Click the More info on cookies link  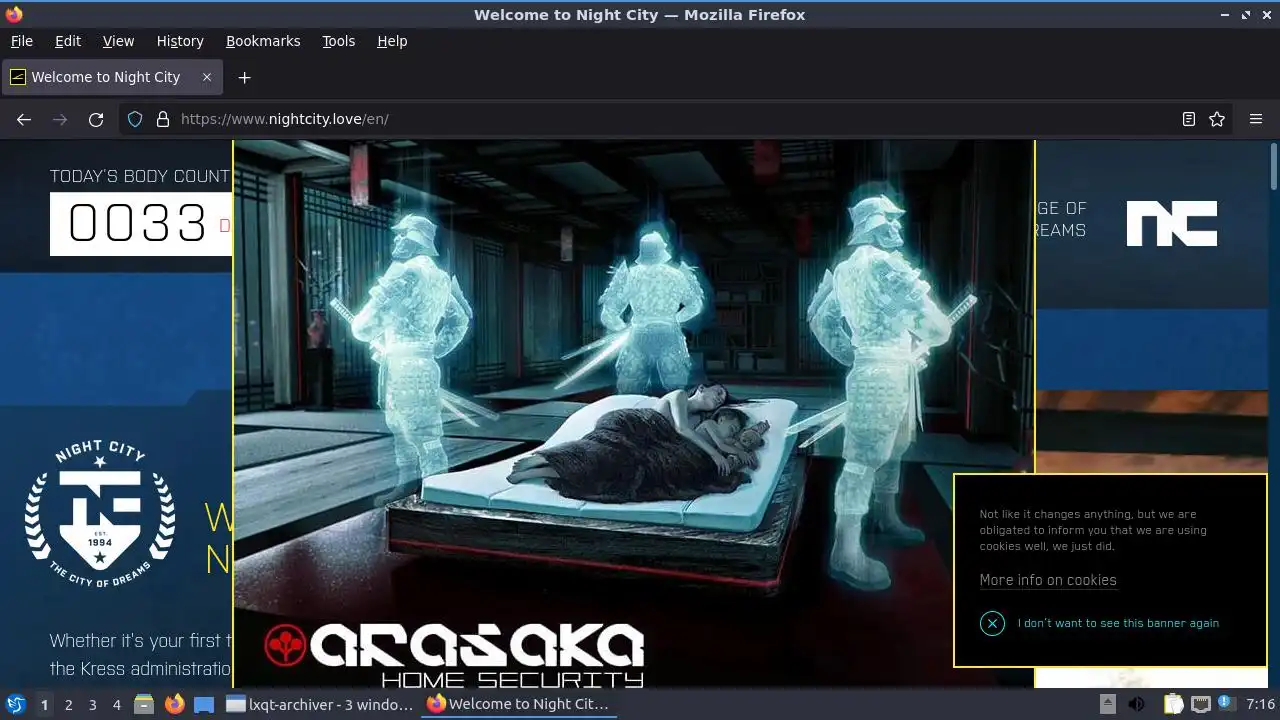point(1048,580)
